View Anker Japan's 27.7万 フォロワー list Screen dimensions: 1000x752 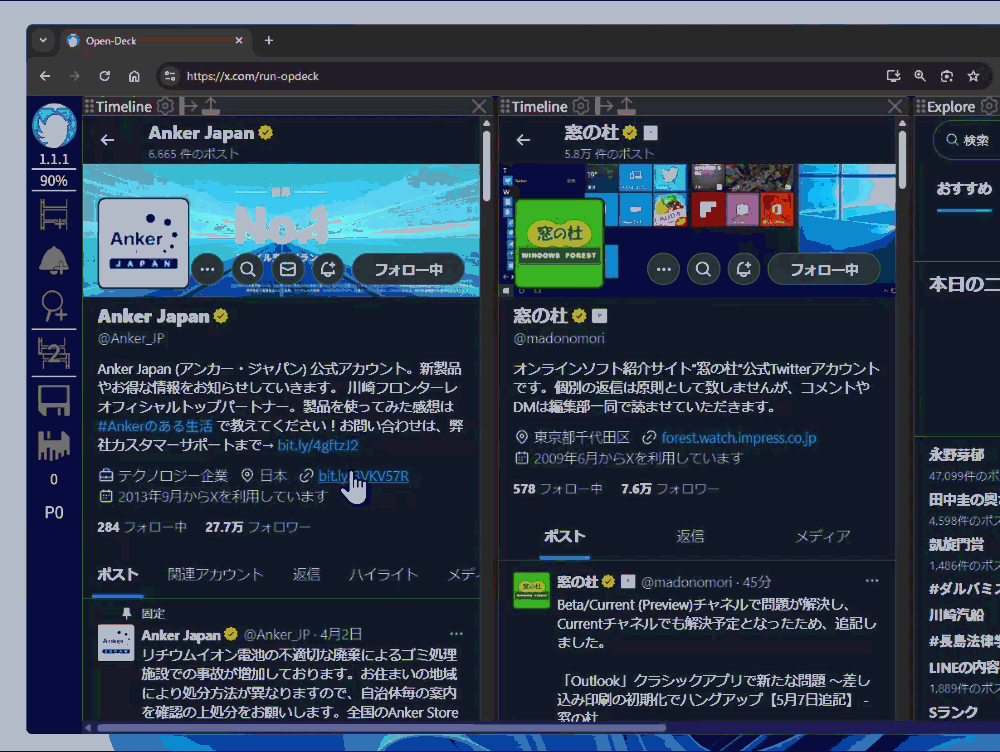258,527
